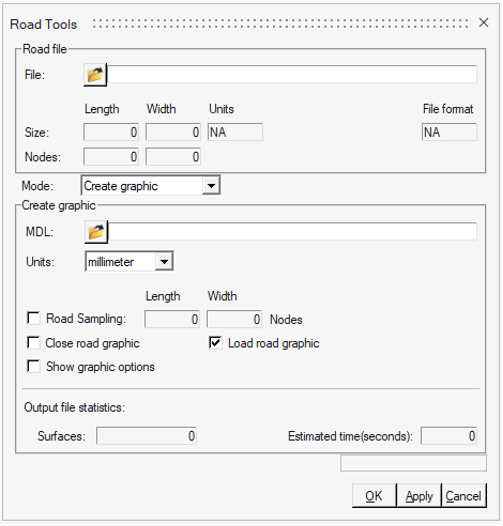Viewport: 503px width, 526px height.
Task: Click the Apply button
Action: tap(419, 496)
